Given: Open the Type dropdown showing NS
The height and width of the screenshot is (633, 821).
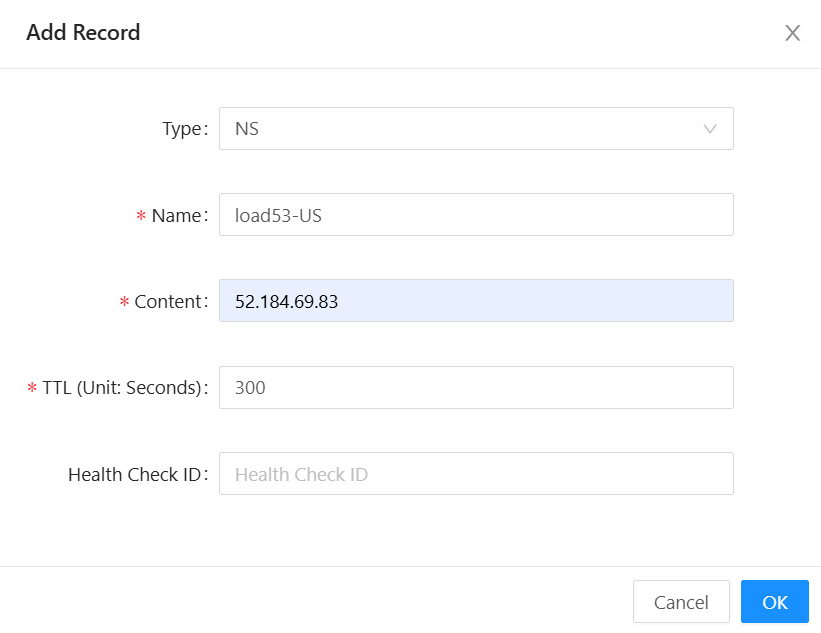Looking at the screenshot, I should coord(475,129).
